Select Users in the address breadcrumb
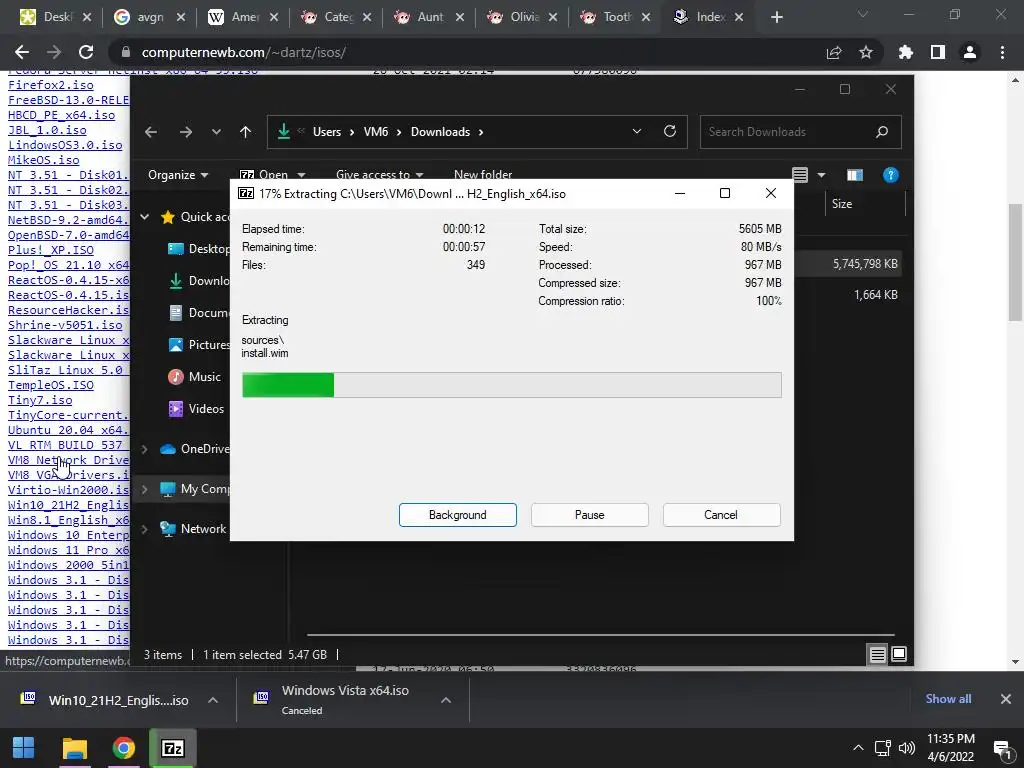 pos(327,132)
